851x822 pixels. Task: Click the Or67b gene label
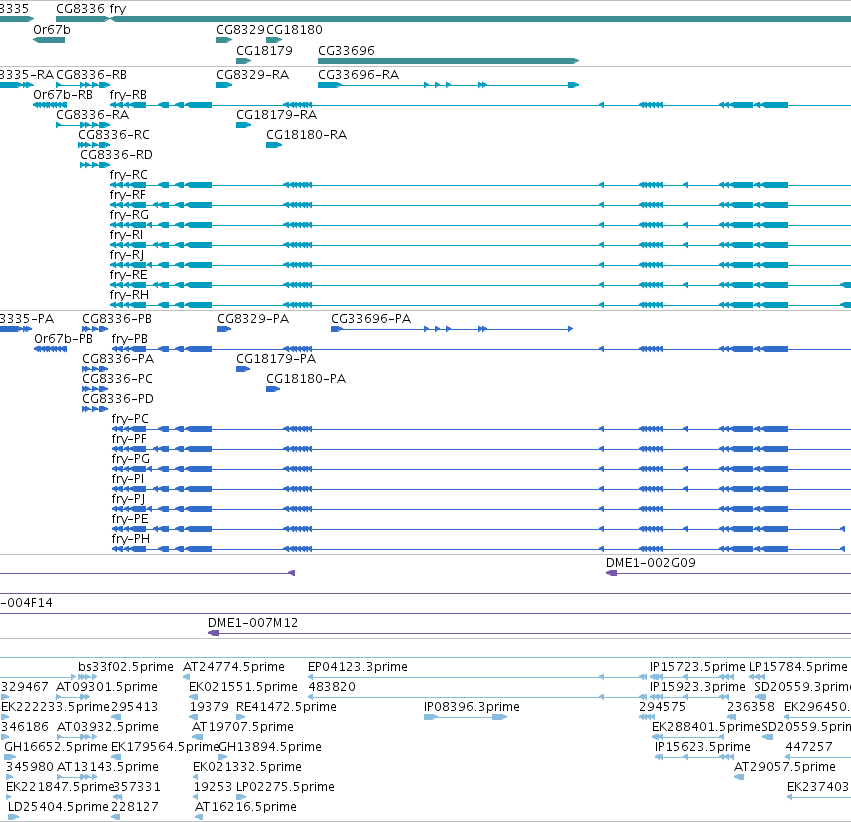click(52, 30)
